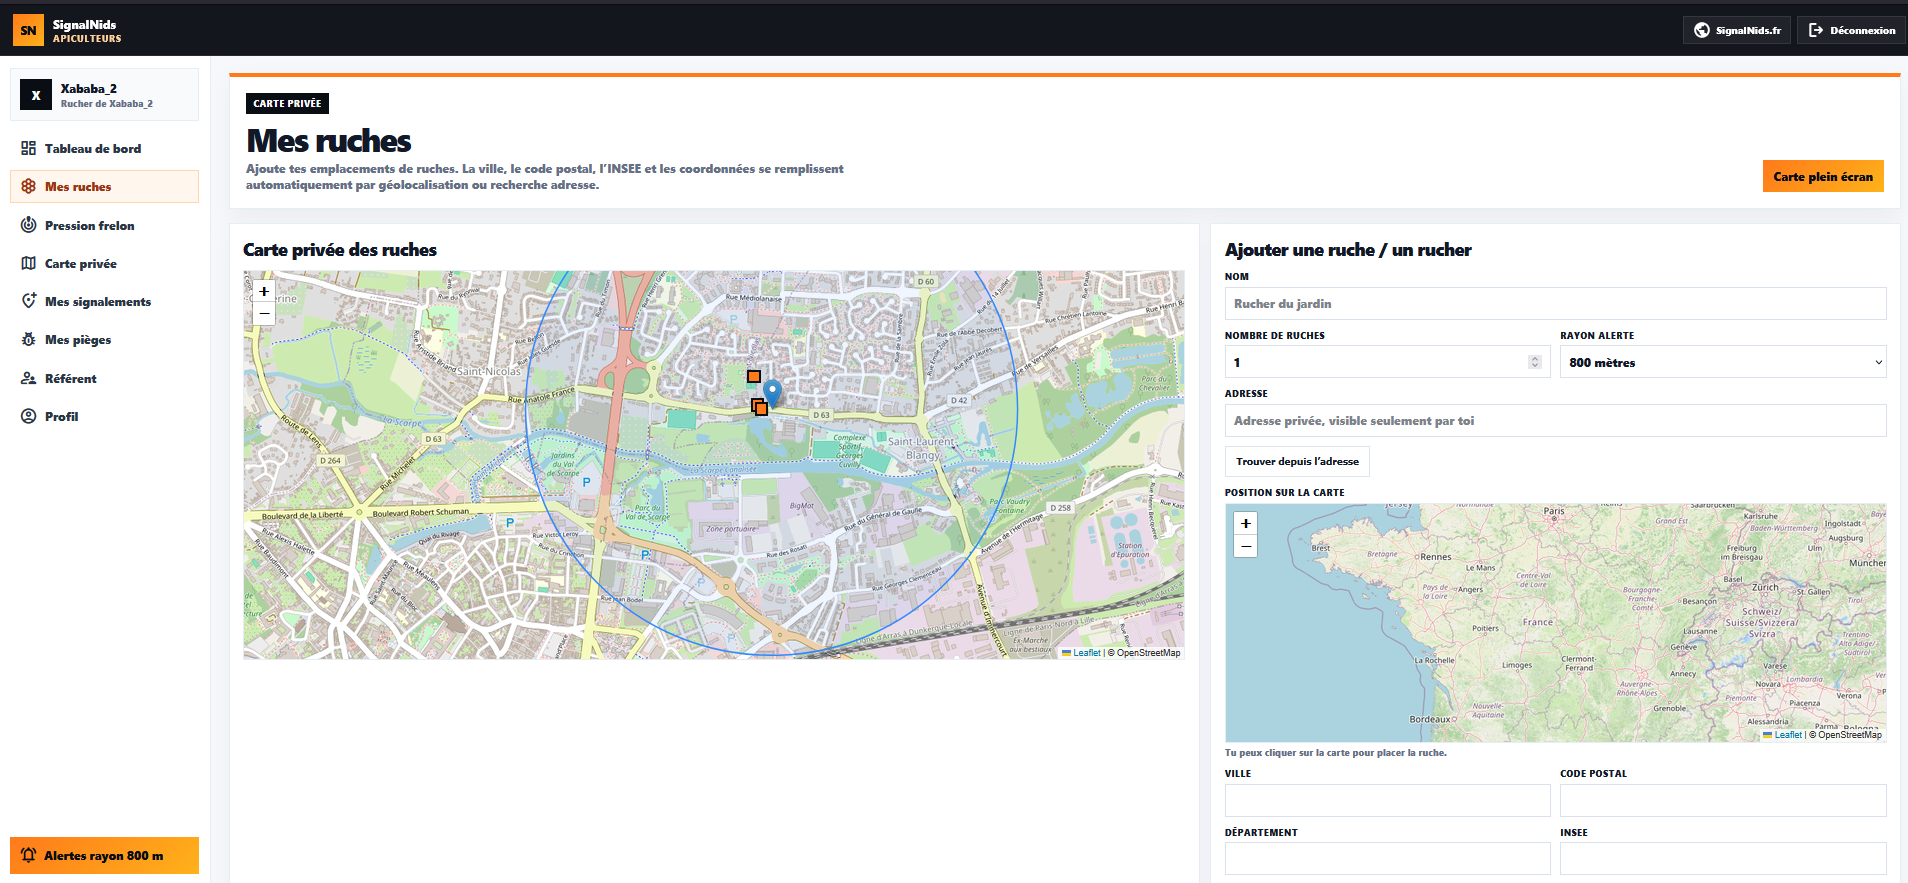Click bug icon beside Mes pièges
Image resolution: width=1908 pixels, height=883 pixels.
tap(29, 339)
